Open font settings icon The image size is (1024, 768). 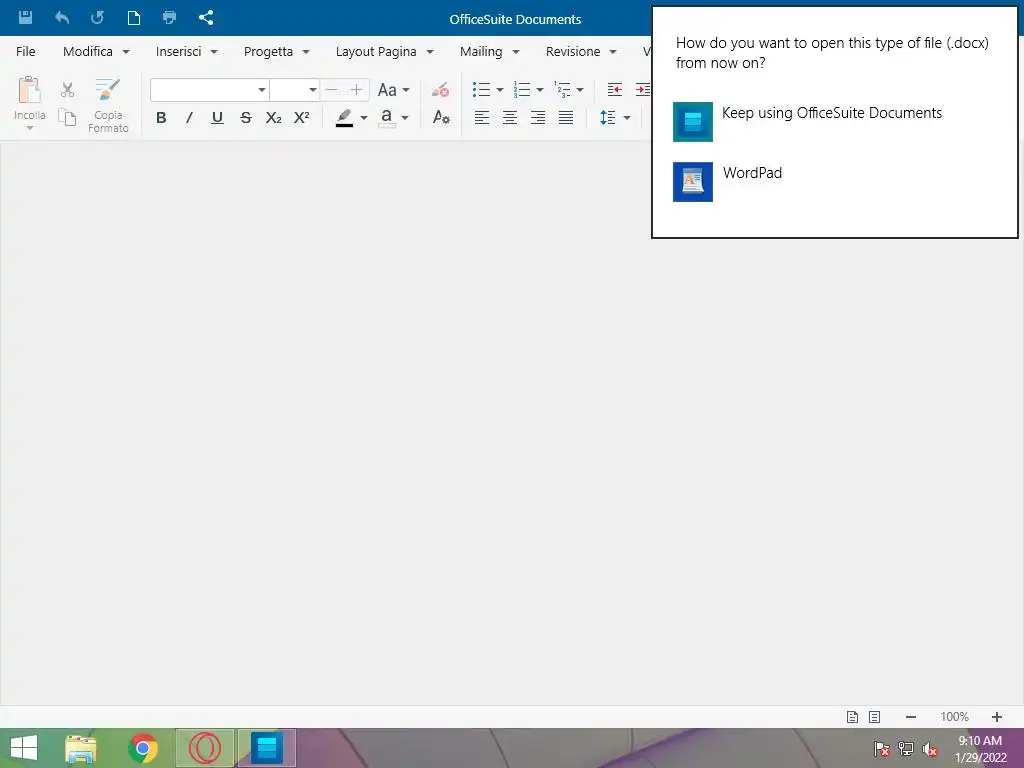click(441, 118)
